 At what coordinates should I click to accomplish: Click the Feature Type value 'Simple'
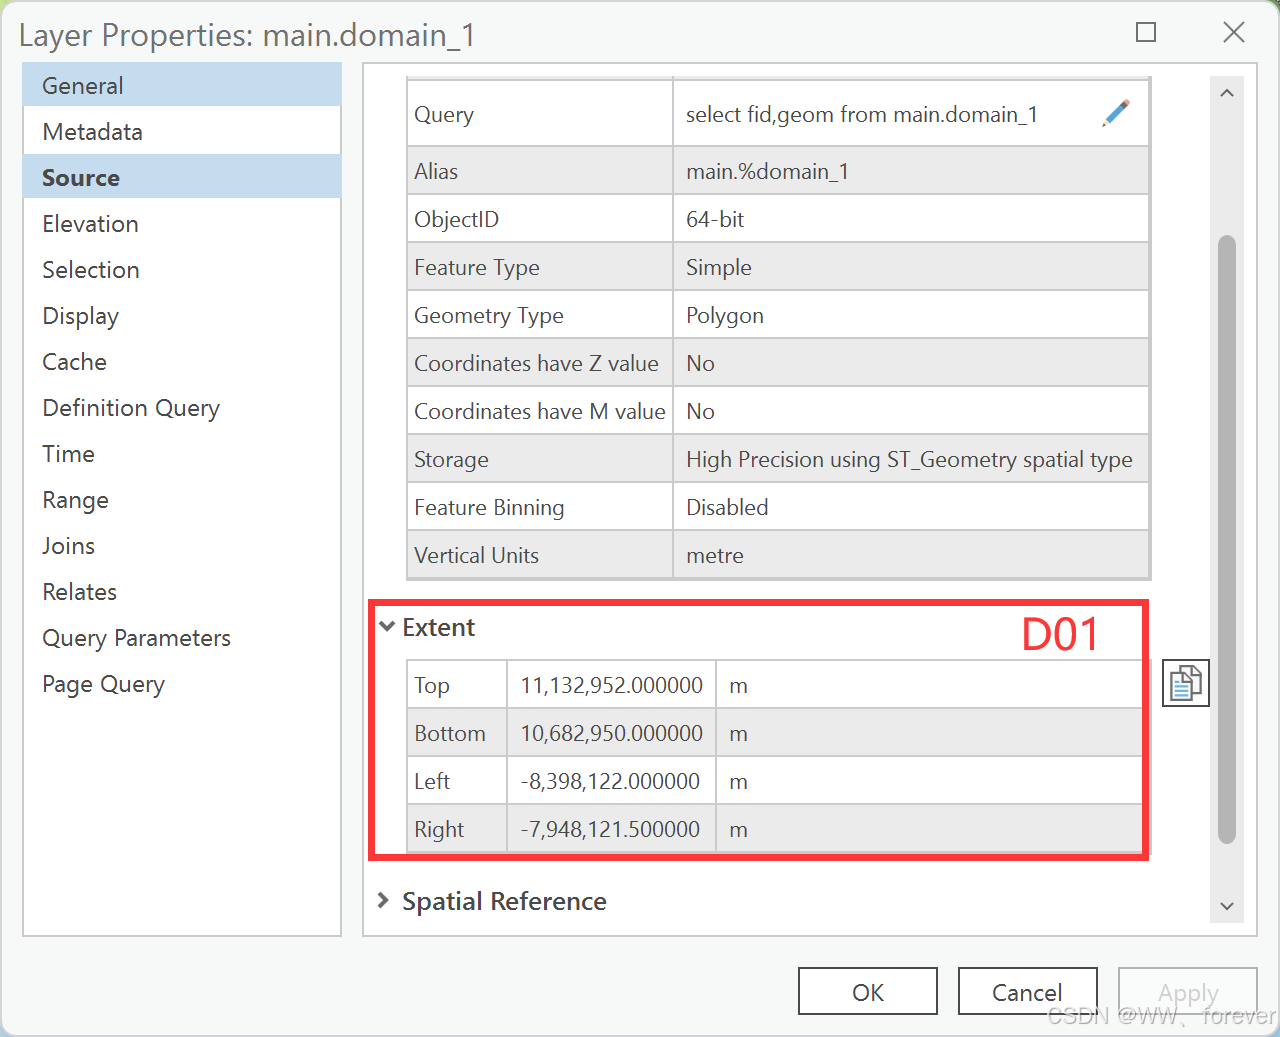click(x=719, y=267)
